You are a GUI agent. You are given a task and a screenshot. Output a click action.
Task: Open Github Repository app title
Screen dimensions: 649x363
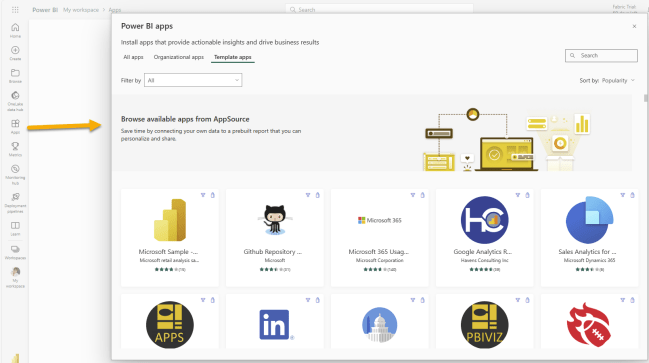(x=273, y=252)
